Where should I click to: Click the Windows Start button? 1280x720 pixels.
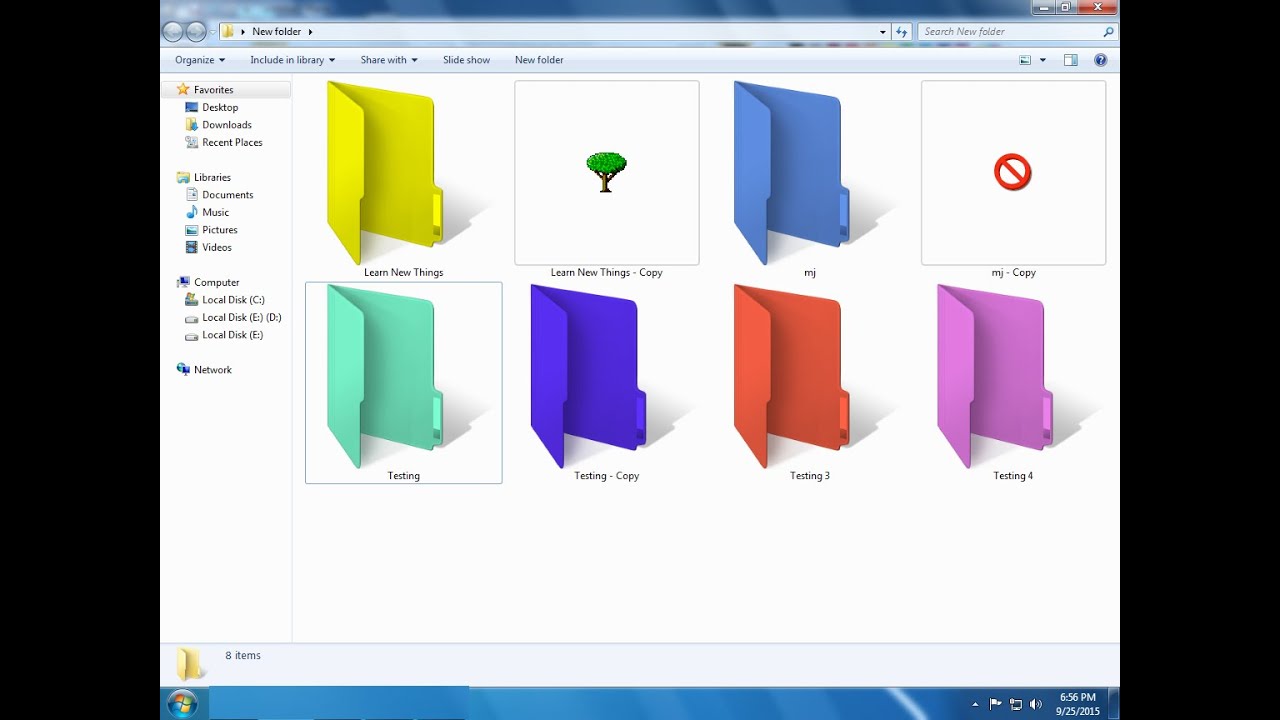(182, 704)
